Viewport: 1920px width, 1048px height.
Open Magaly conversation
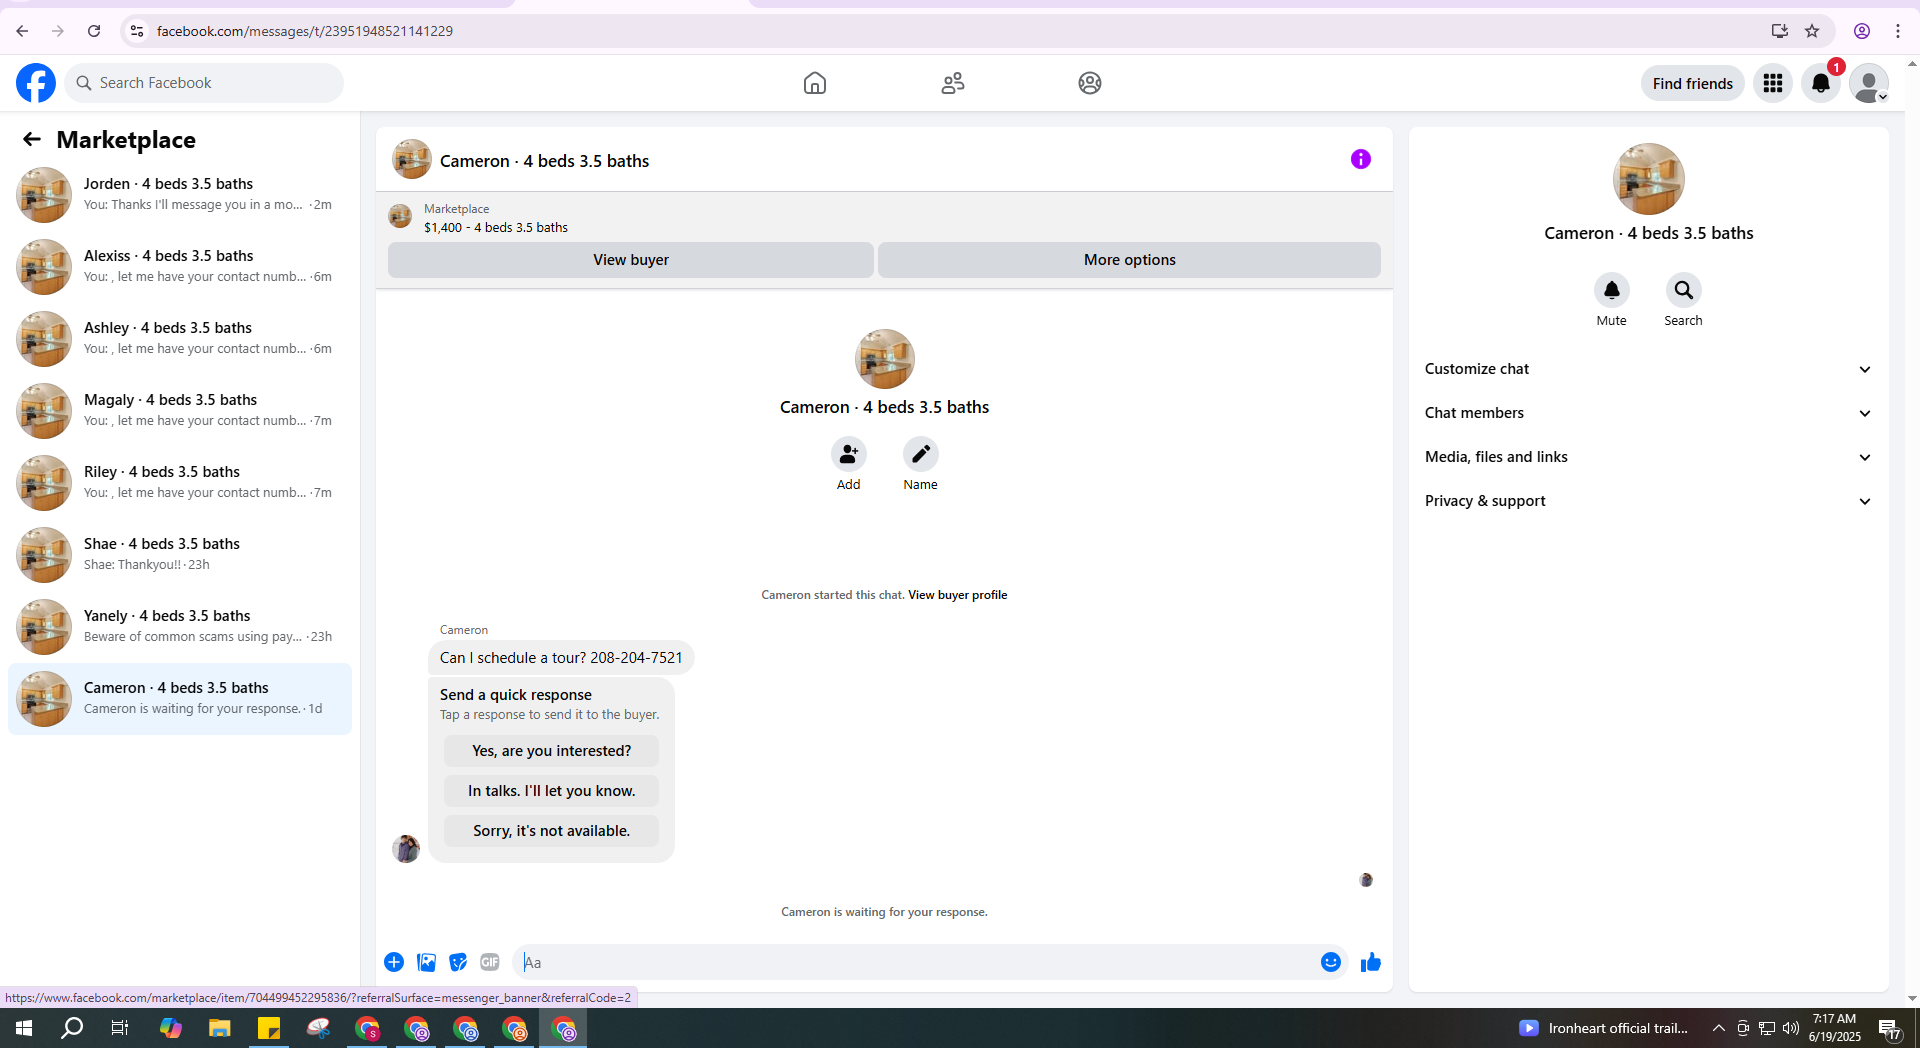coord(180,411)
